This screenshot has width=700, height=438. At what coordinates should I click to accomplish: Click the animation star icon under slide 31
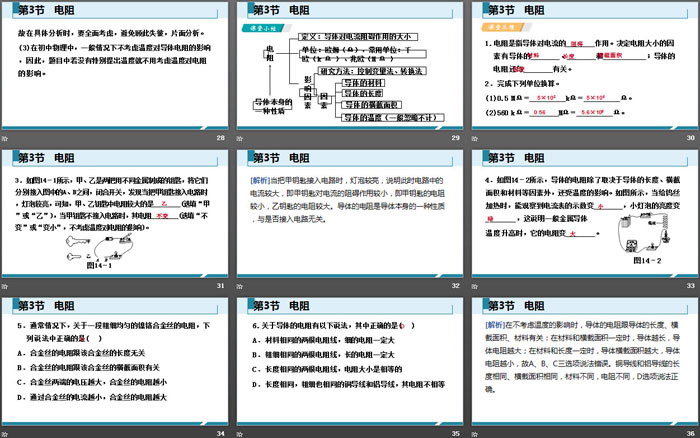click(x=6, y=285)
